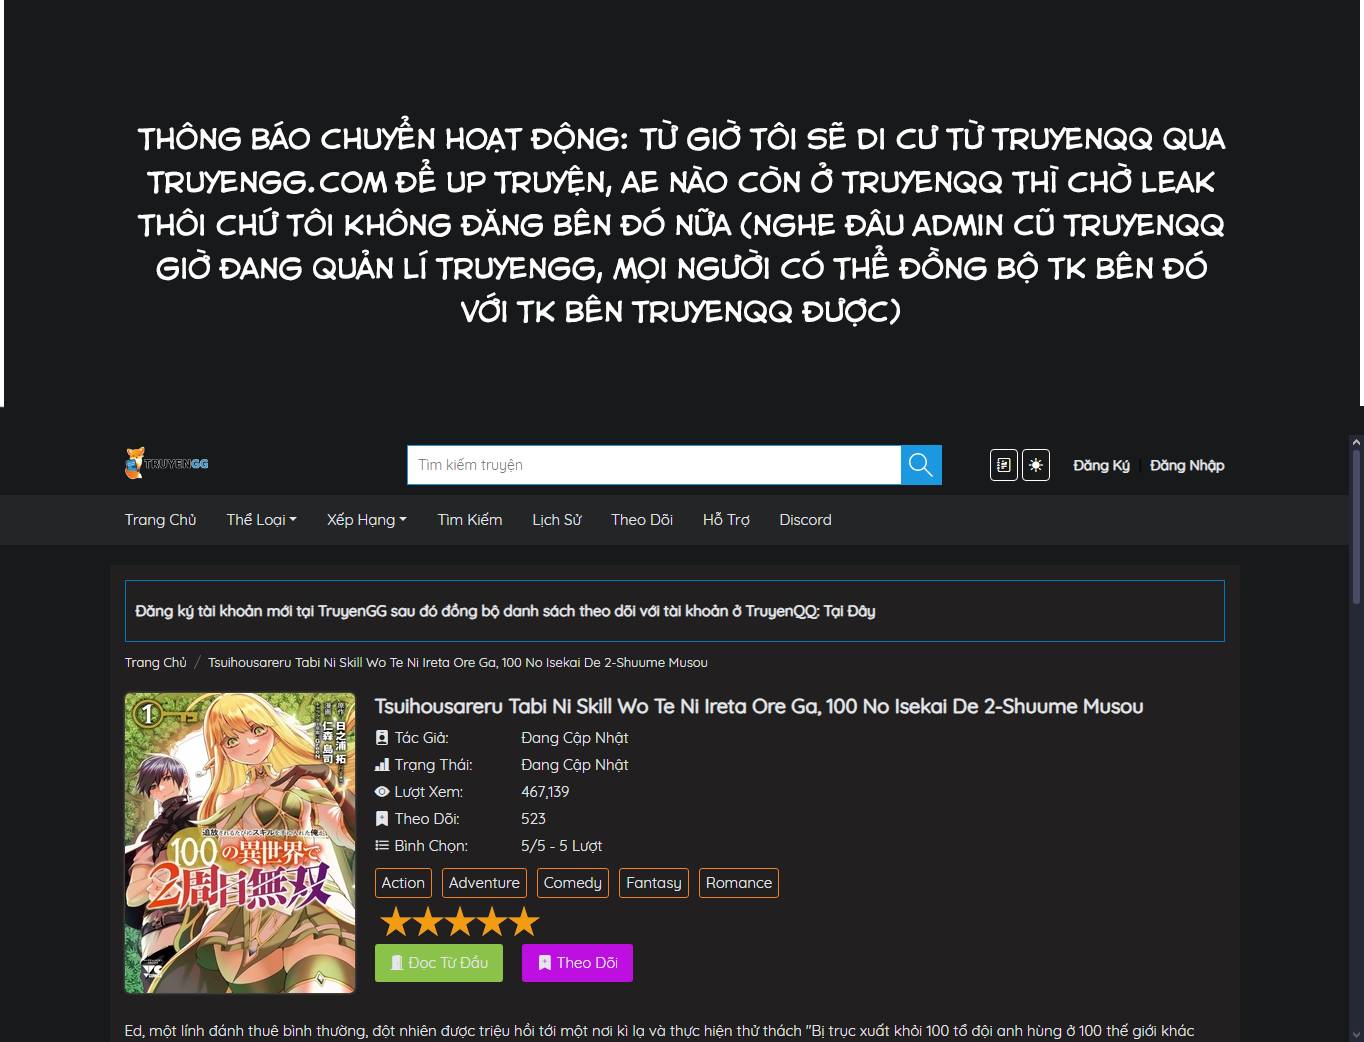Click the TruyenGG fox logo

coord(166,464)
